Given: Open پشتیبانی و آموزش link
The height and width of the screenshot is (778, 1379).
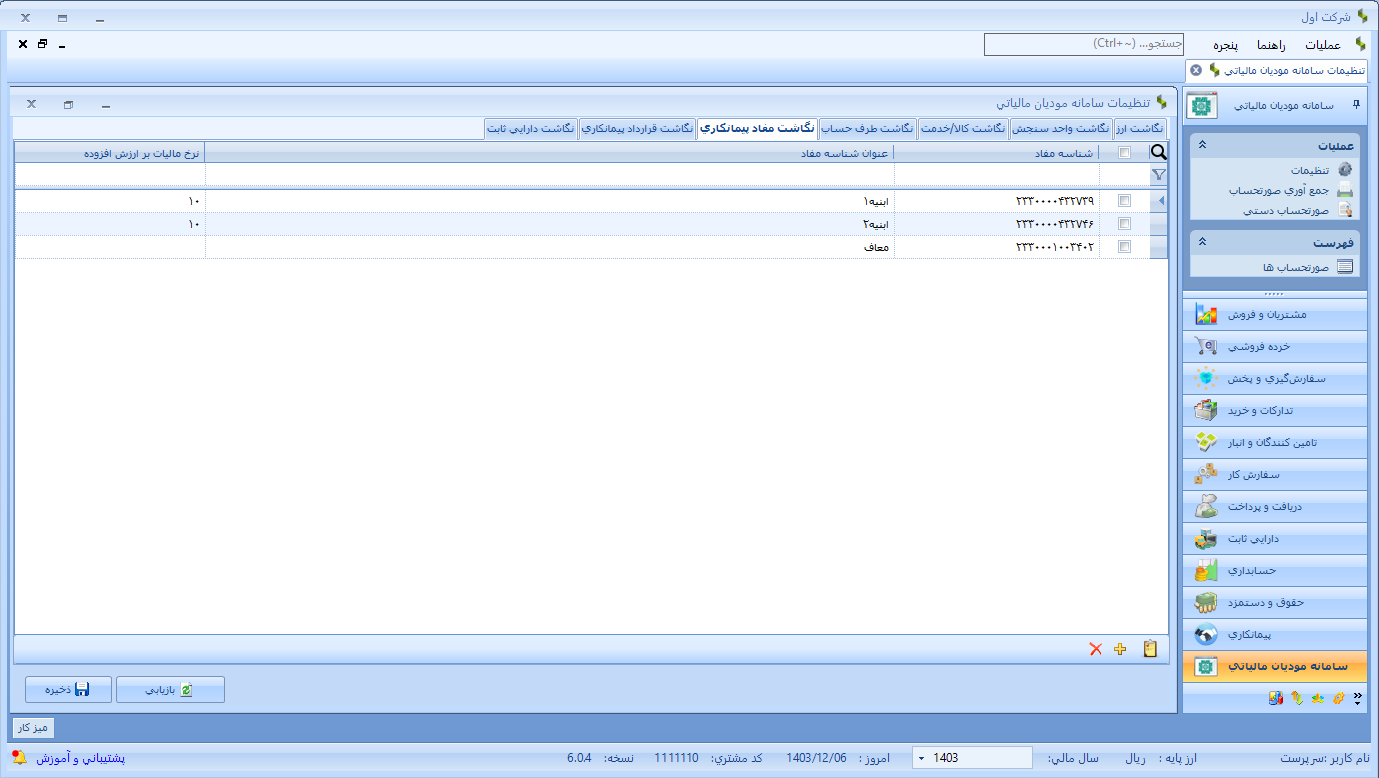Looking at the screenshot, I should tap(80, 758).
